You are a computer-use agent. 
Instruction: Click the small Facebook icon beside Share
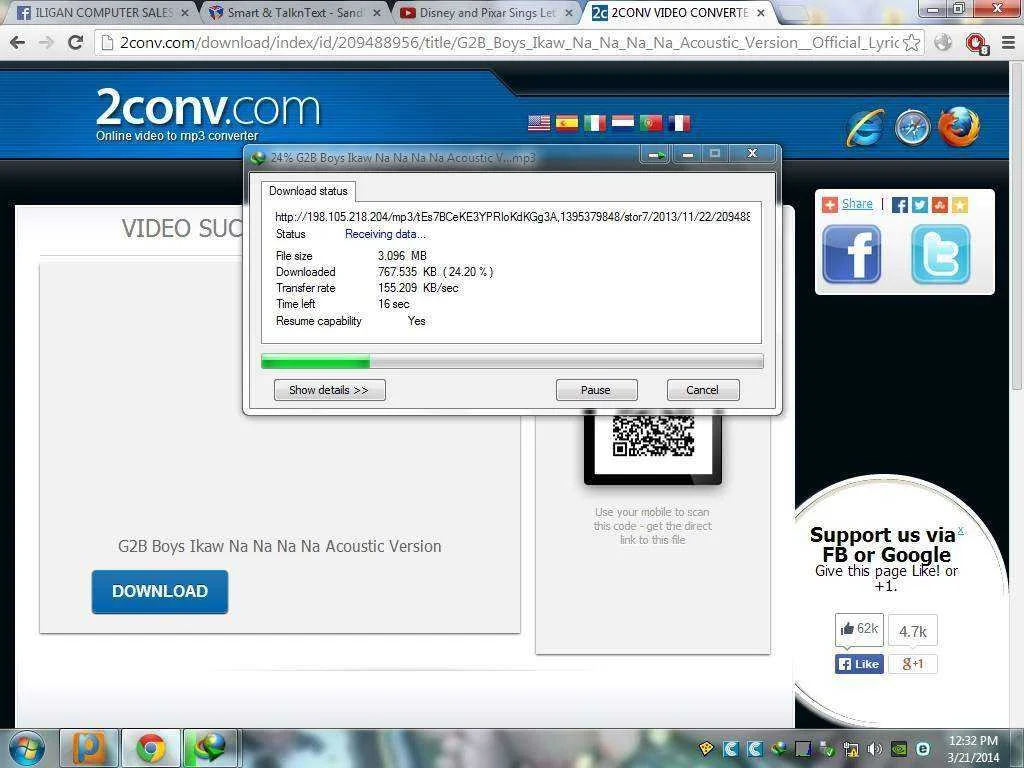click(x=899, y=205)
